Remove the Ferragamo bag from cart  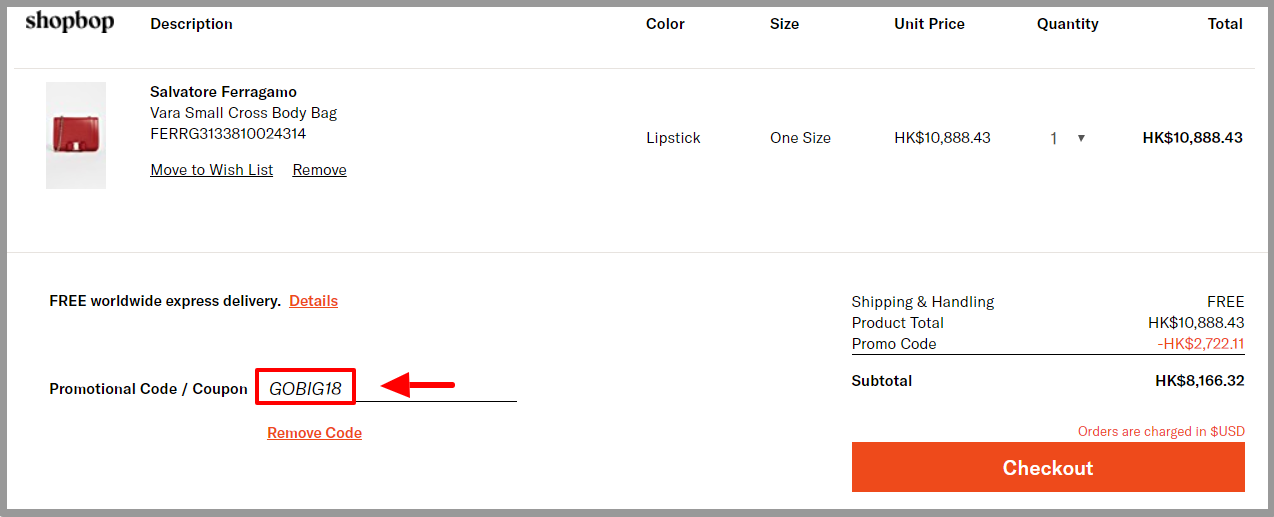(319, 170)
